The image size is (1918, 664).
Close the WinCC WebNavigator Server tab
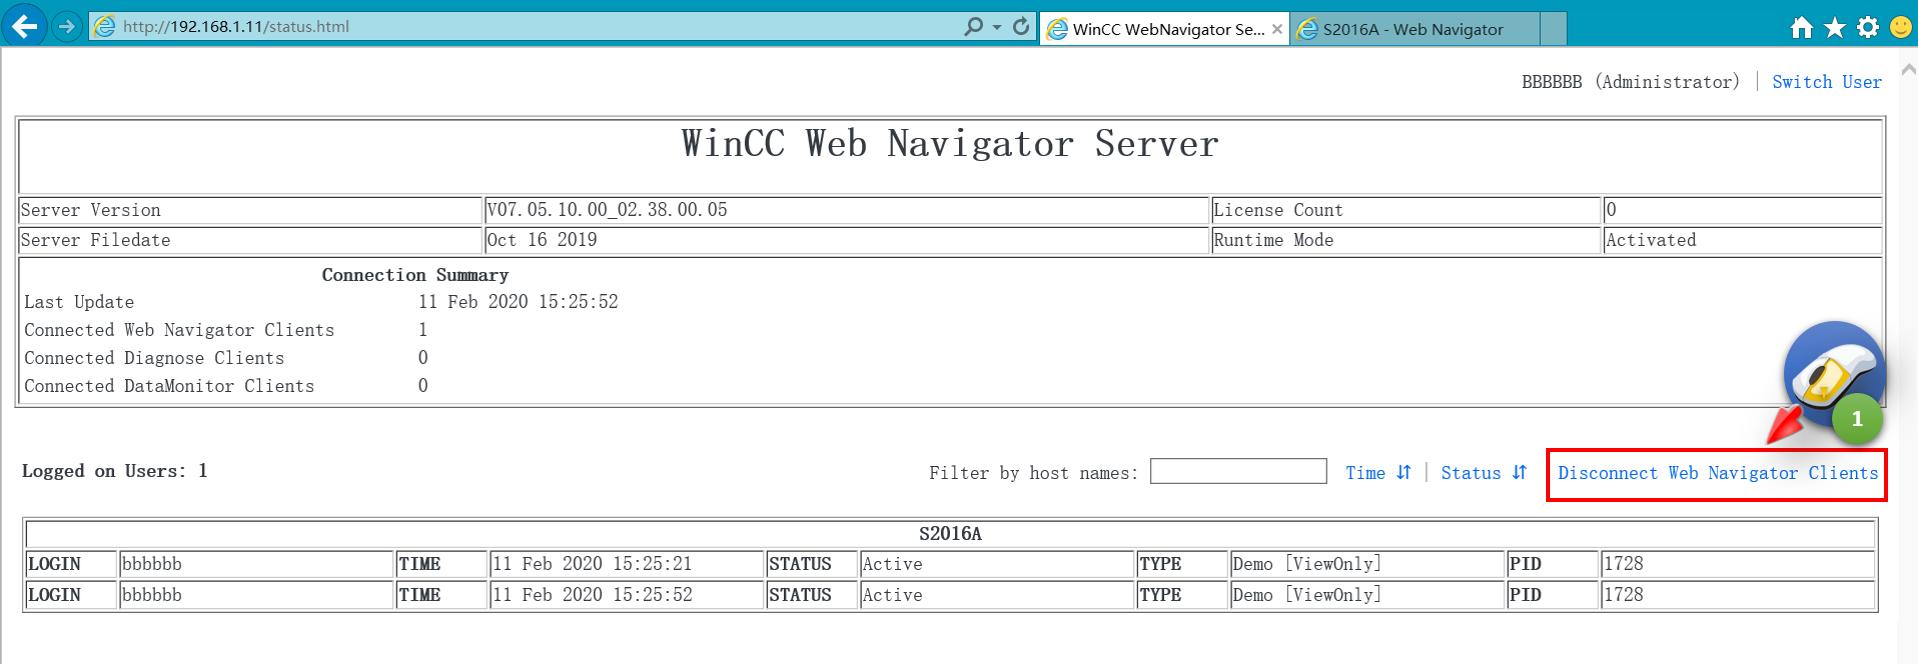pos(1277,29)
